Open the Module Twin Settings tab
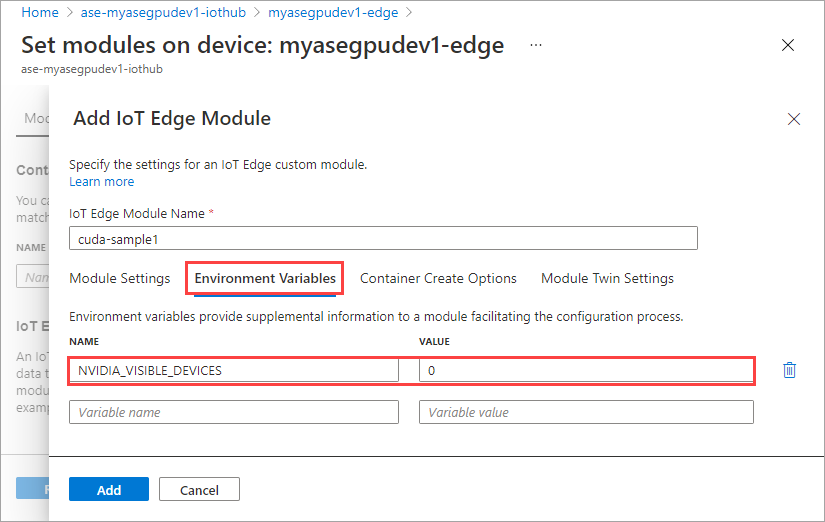This screenshot has width=825, height=522. click(607, 278)
